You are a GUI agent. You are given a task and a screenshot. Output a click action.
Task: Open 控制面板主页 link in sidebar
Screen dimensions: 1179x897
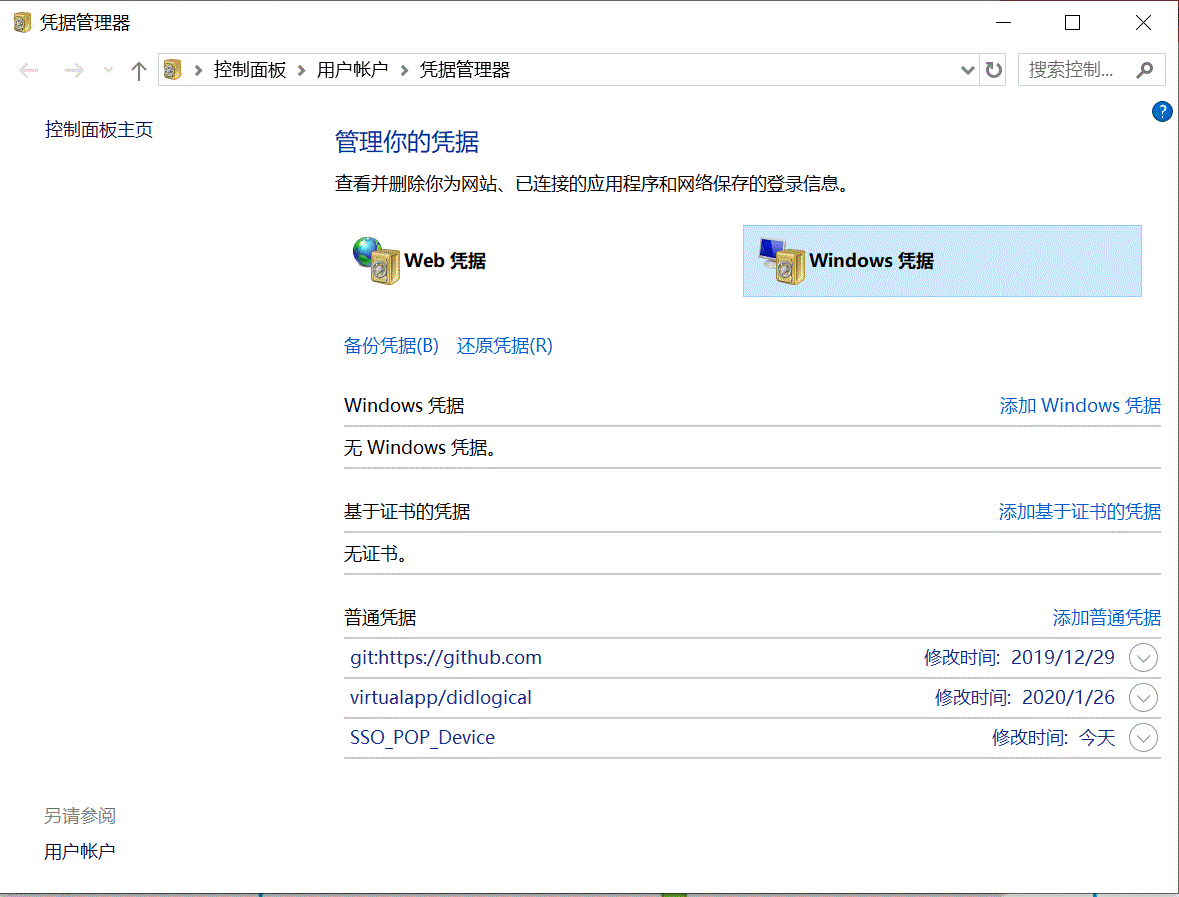click(x=99, y=130)
